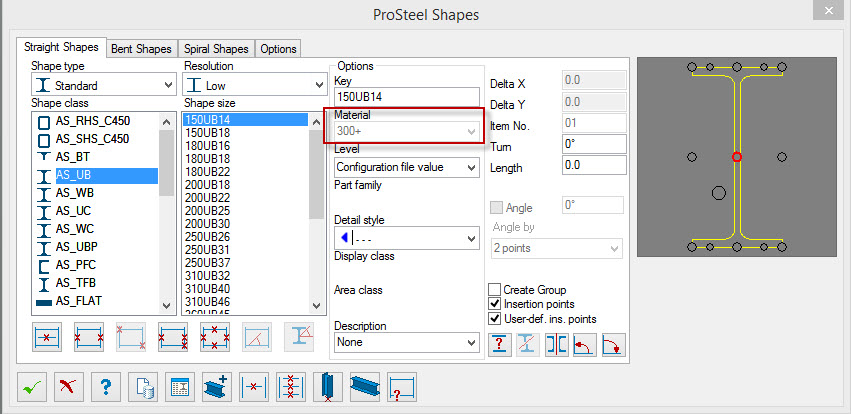Select the two side-points insertion icon
This screenshot has height=414, width=851.
(88, 337)
